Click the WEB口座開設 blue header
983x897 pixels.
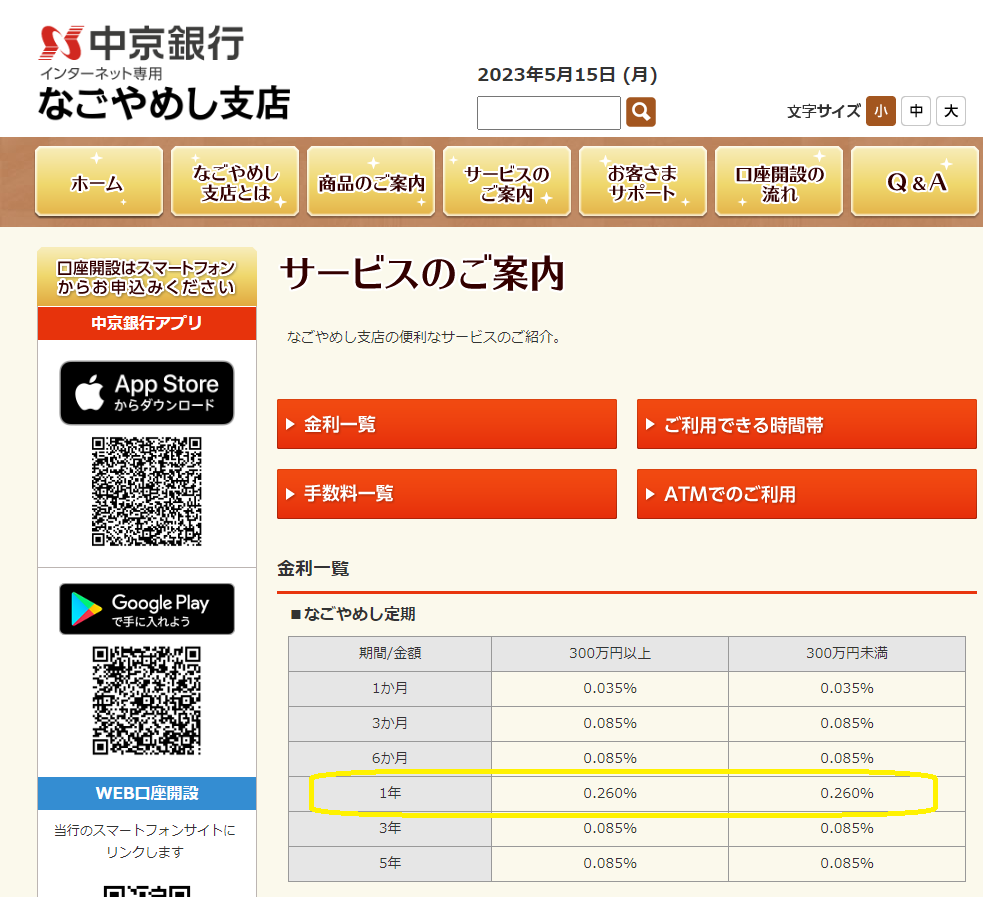(147, 794)
